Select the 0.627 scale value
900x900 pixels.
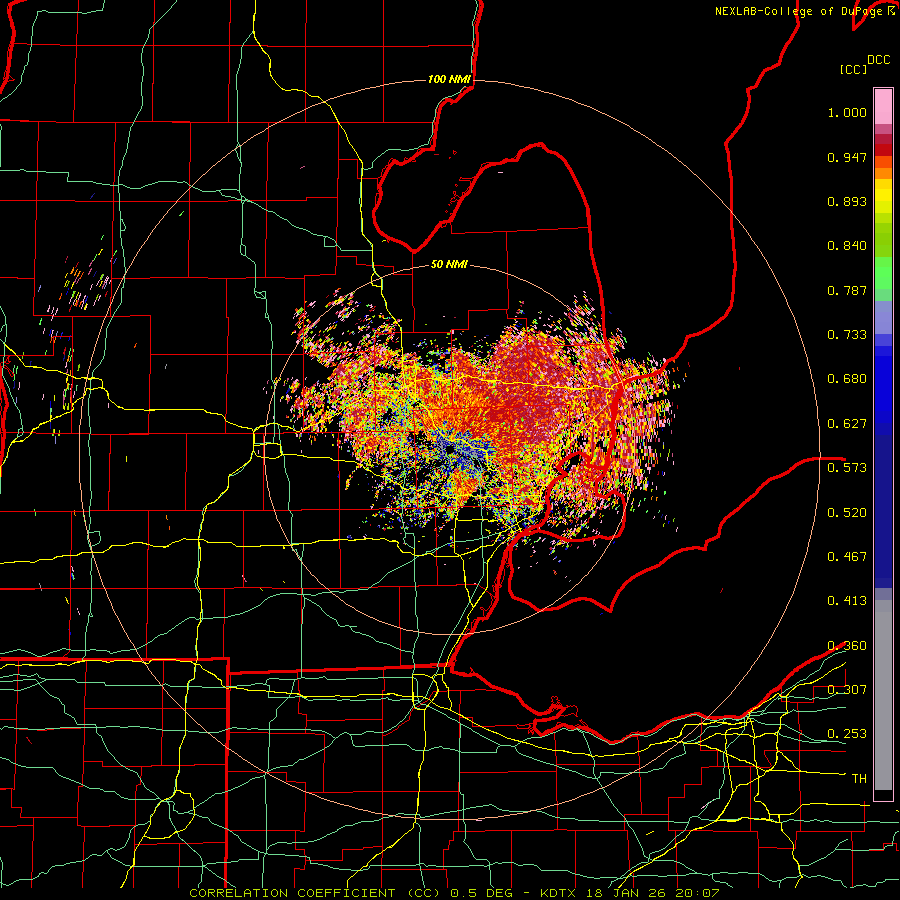(x=847, y=424)
